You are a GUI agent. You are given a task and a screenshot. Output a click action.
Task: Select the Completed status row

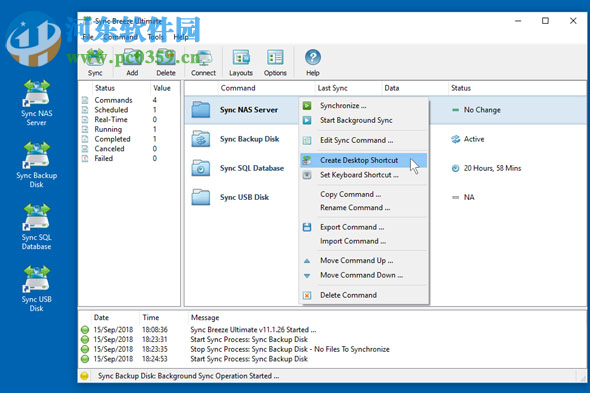click(130, 139)
